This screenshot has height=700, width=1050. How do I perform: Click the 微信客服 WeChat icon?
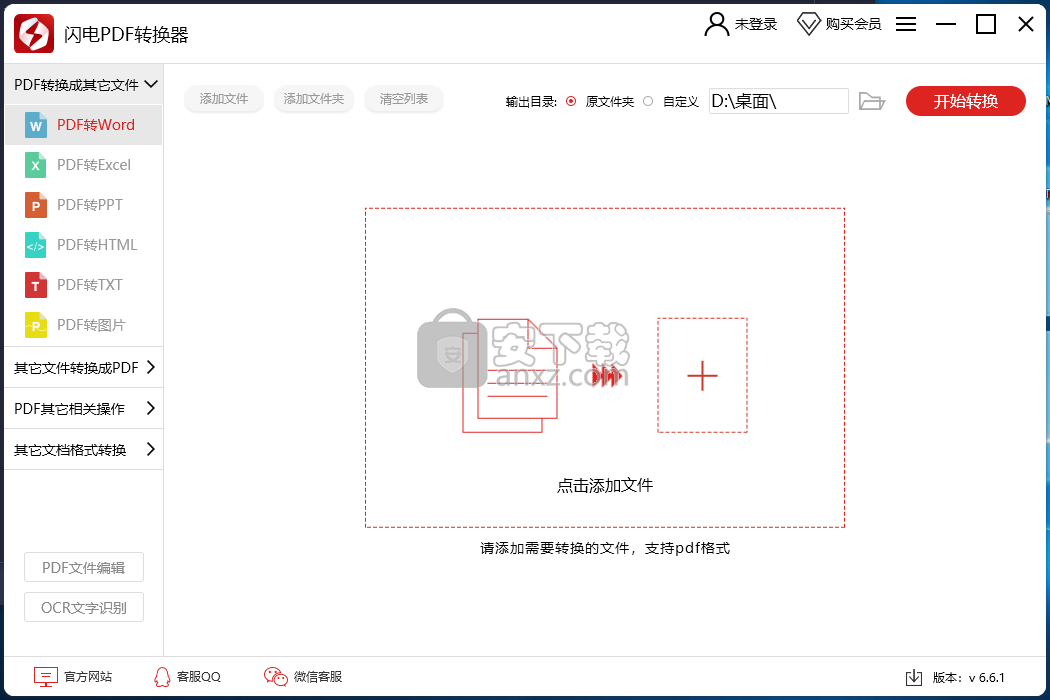click(x=275, y=677)
